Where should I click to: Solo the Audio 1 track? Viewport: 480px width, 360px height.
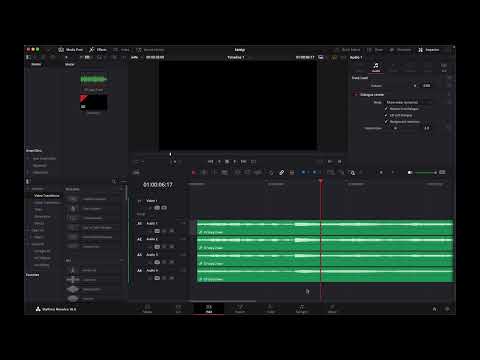click(x=164, y=231)
